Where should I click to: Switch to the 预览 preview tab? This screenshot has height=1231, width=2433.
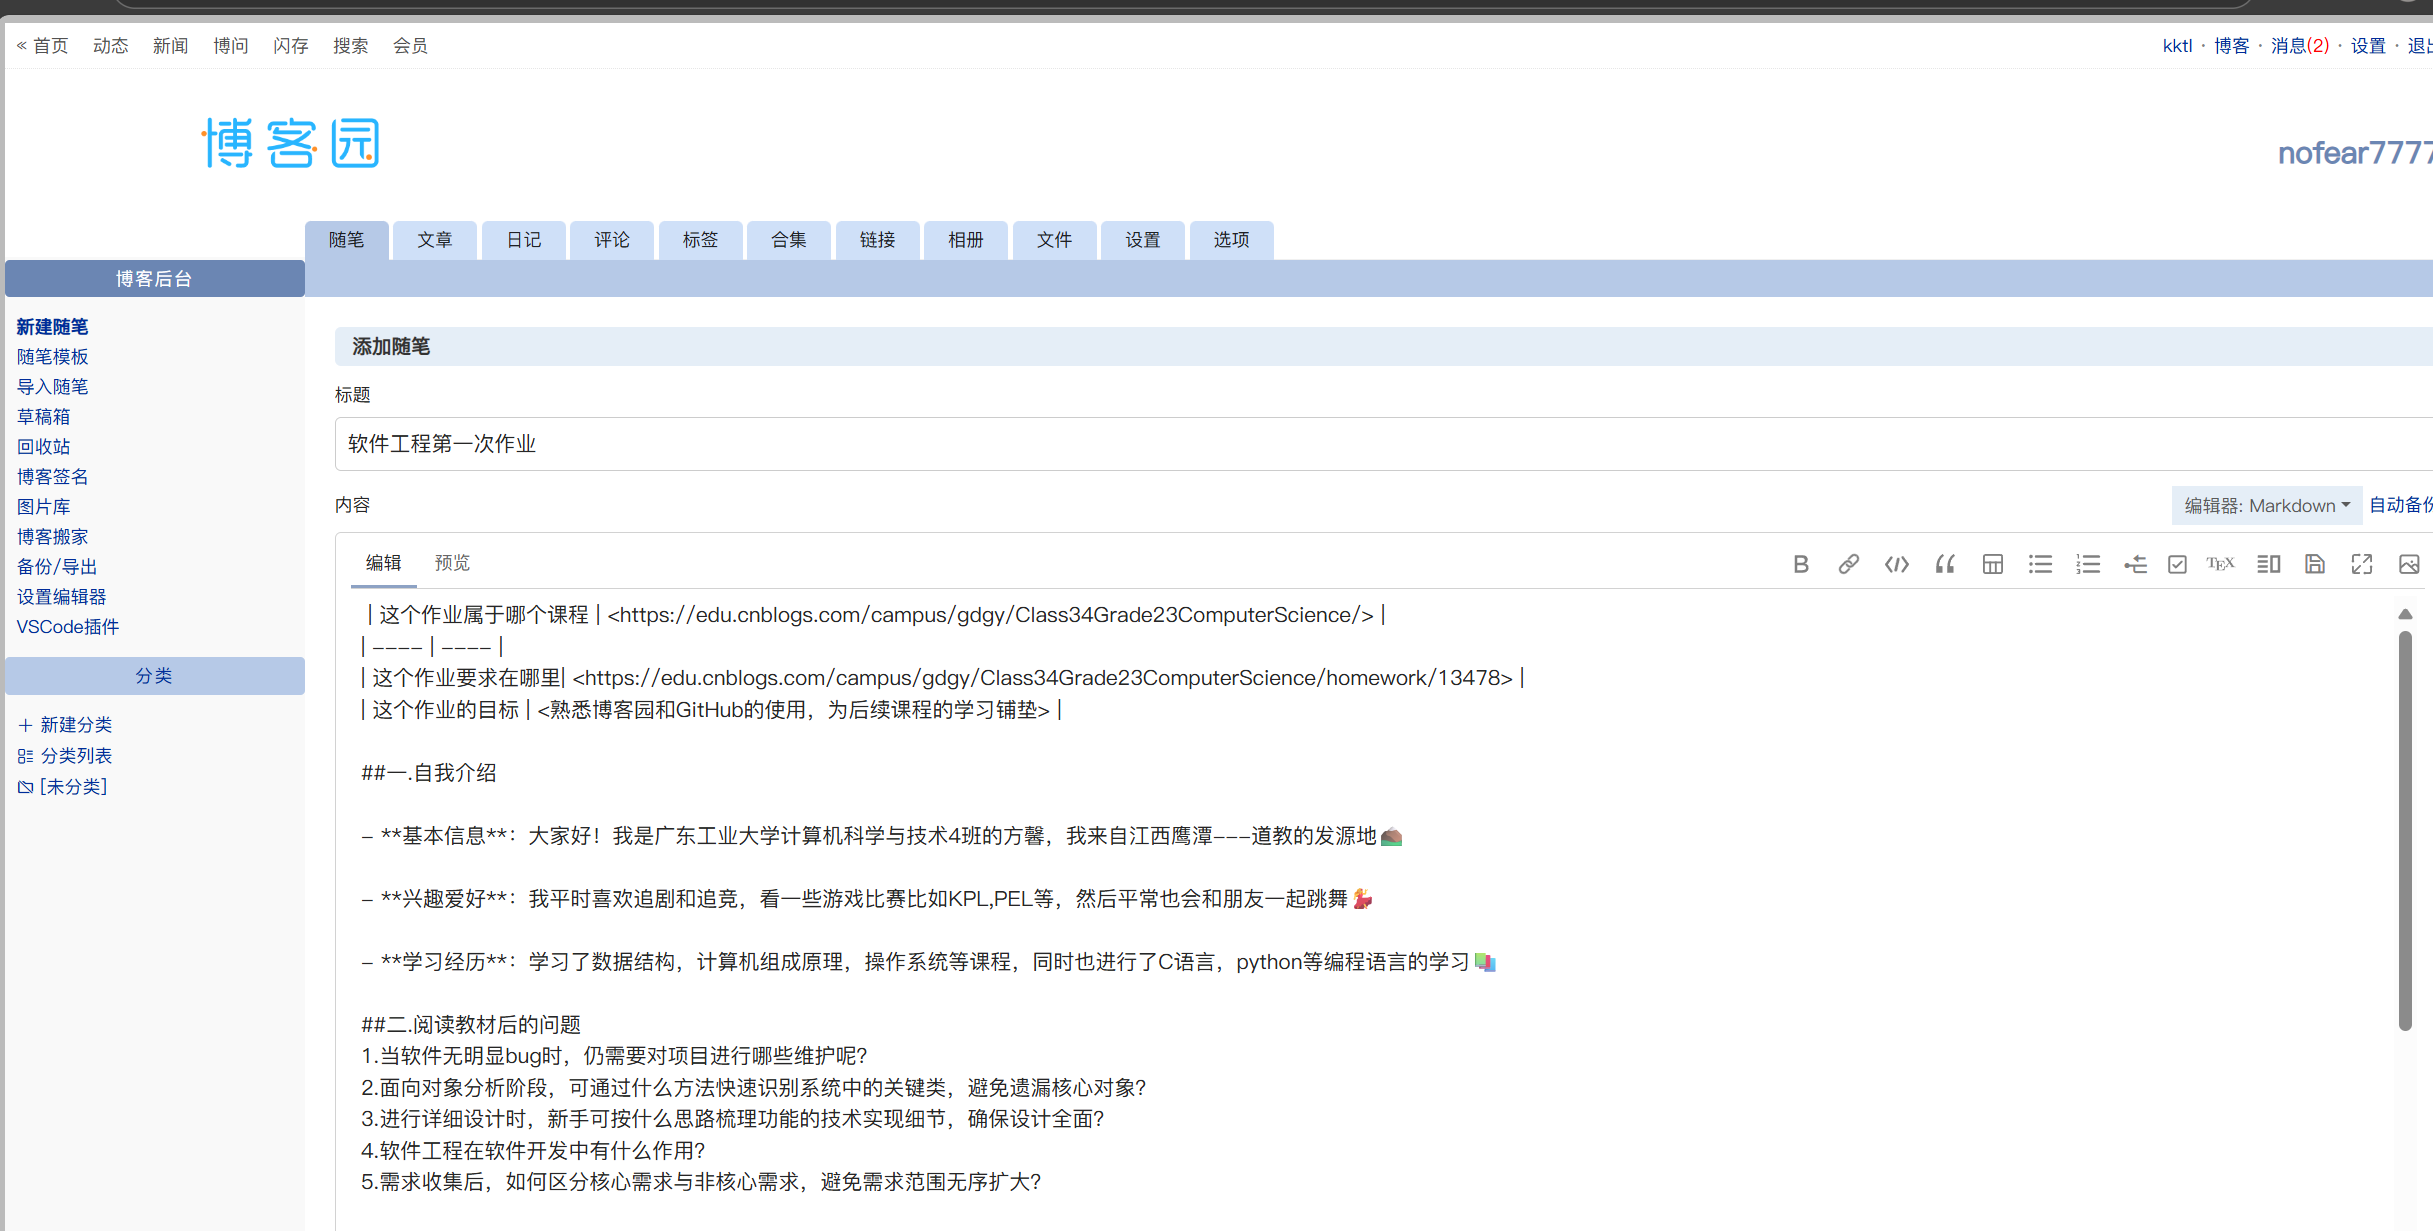tap(452, 562)
